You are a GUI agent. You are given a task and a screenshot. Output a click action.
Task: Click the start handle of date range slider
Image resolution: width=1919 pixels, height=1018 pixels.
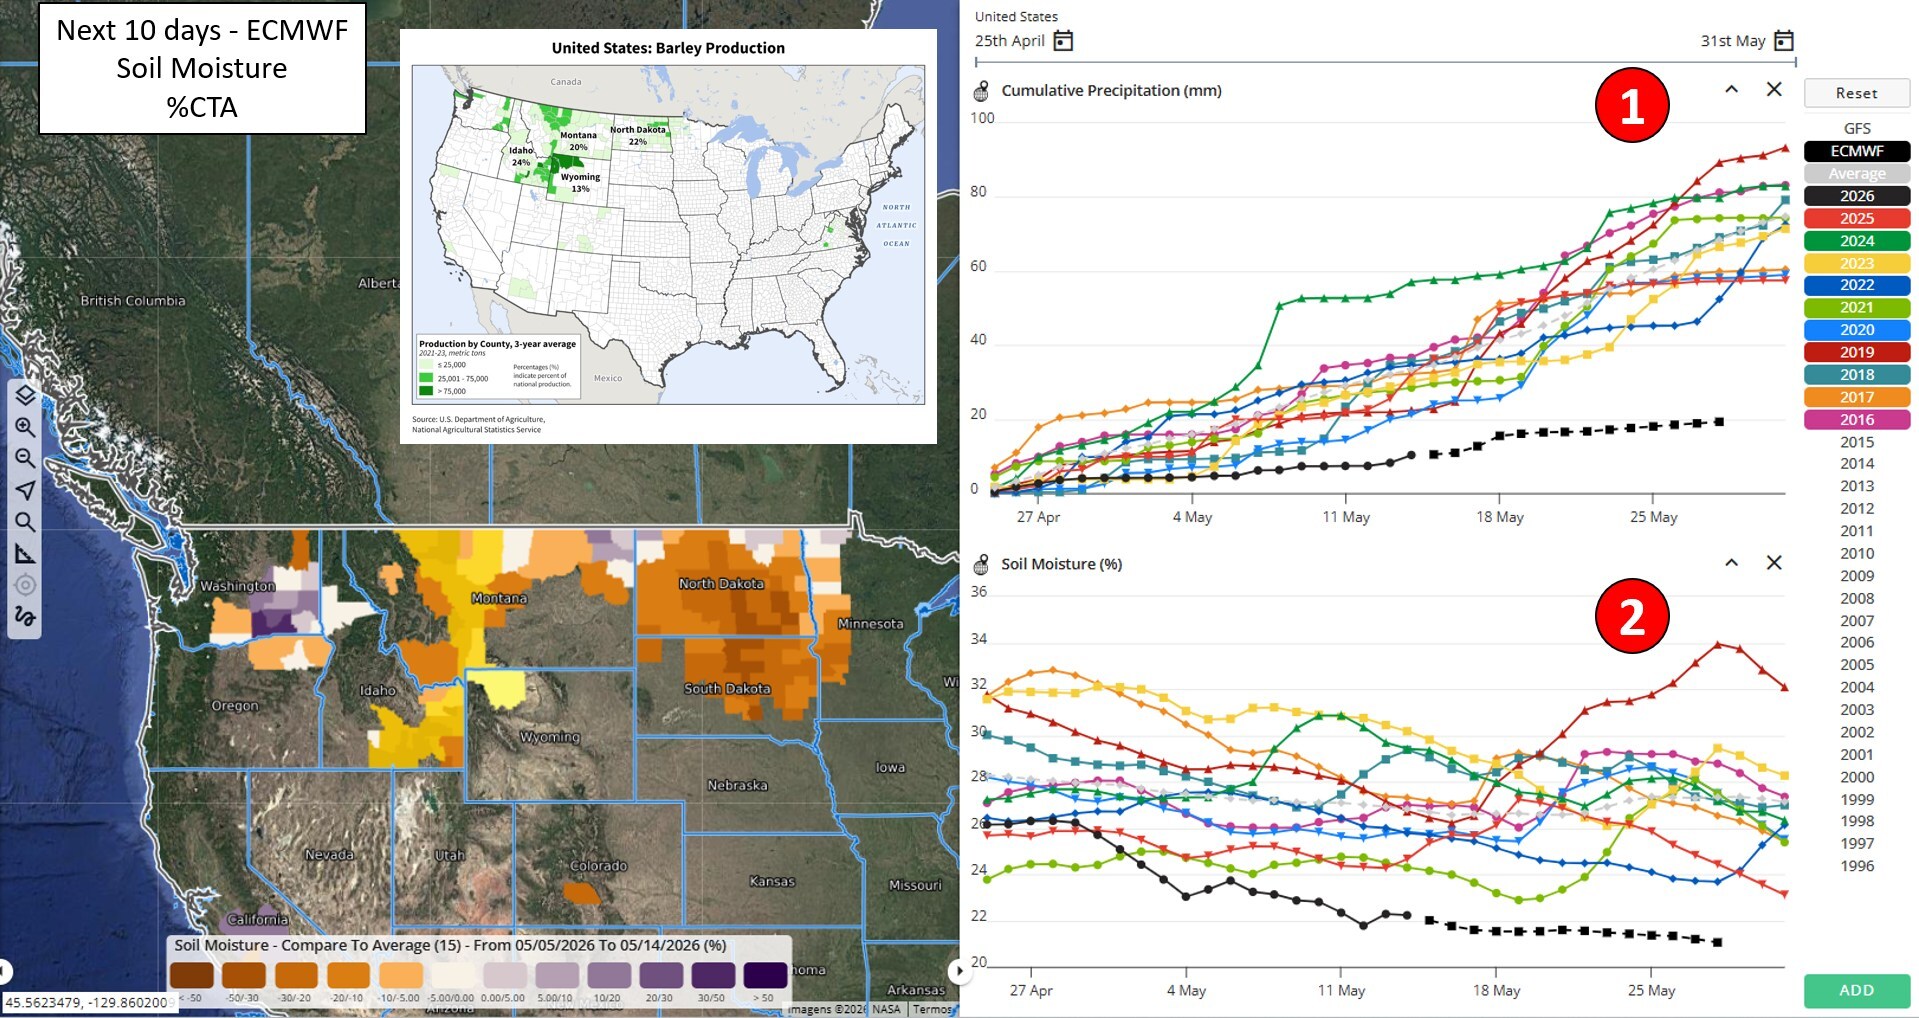[x=976, y=62]
